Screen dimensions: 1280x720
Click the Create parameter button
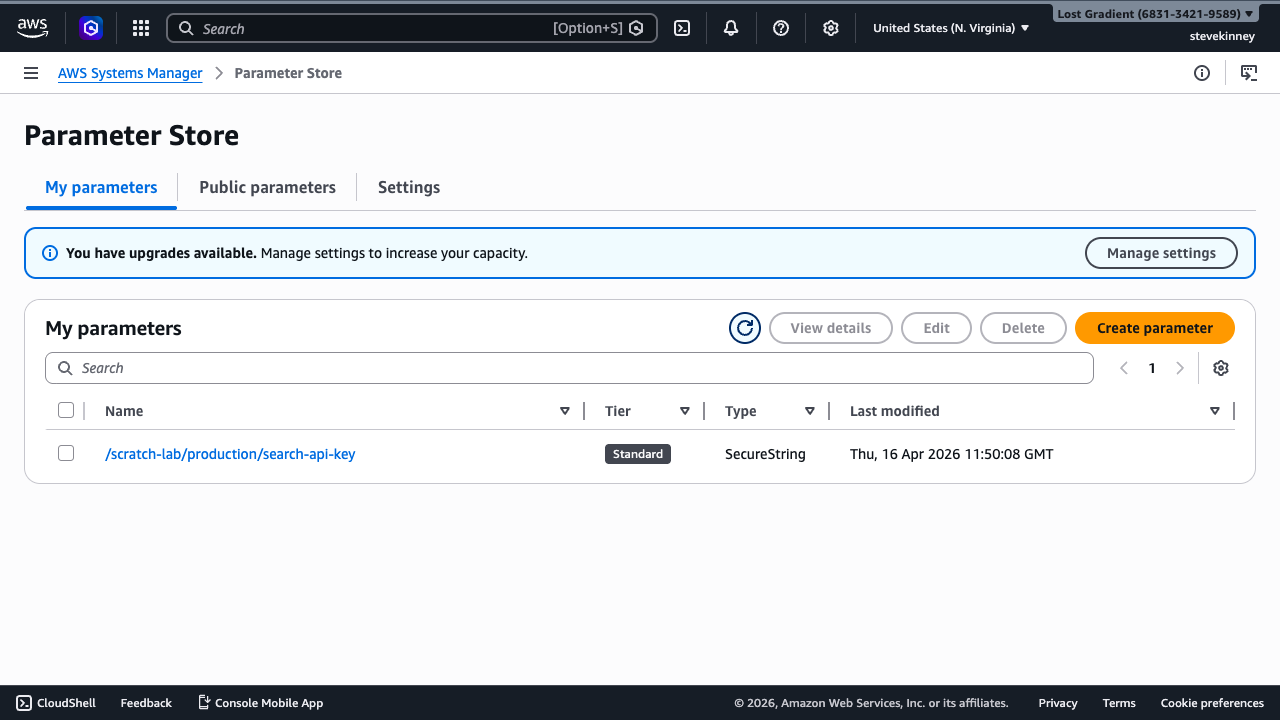(1155, 328)
